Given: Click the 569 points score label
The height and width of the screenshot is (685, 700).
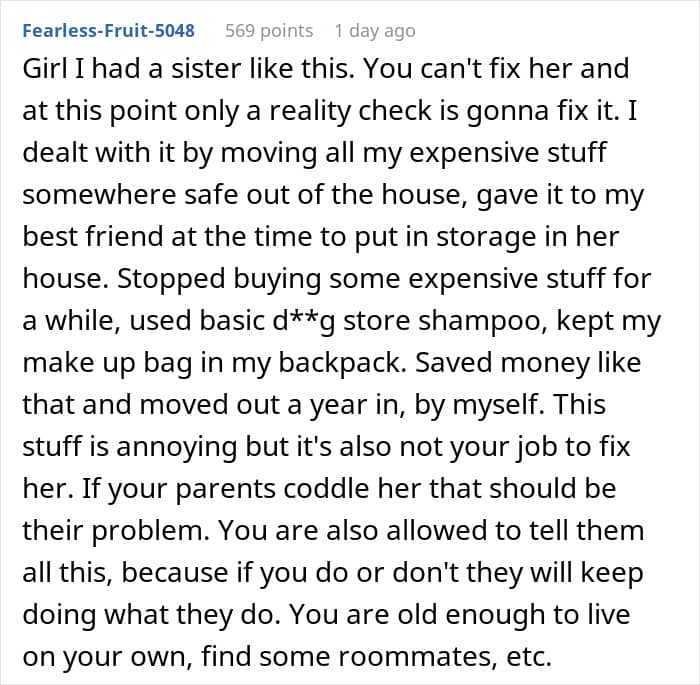Looking at the screenshot, I should [269, 31].
